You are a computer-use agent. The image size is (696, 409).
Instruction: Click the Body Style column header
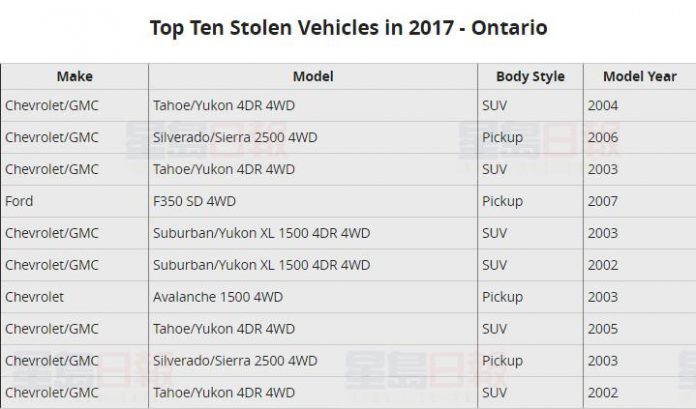530,76
